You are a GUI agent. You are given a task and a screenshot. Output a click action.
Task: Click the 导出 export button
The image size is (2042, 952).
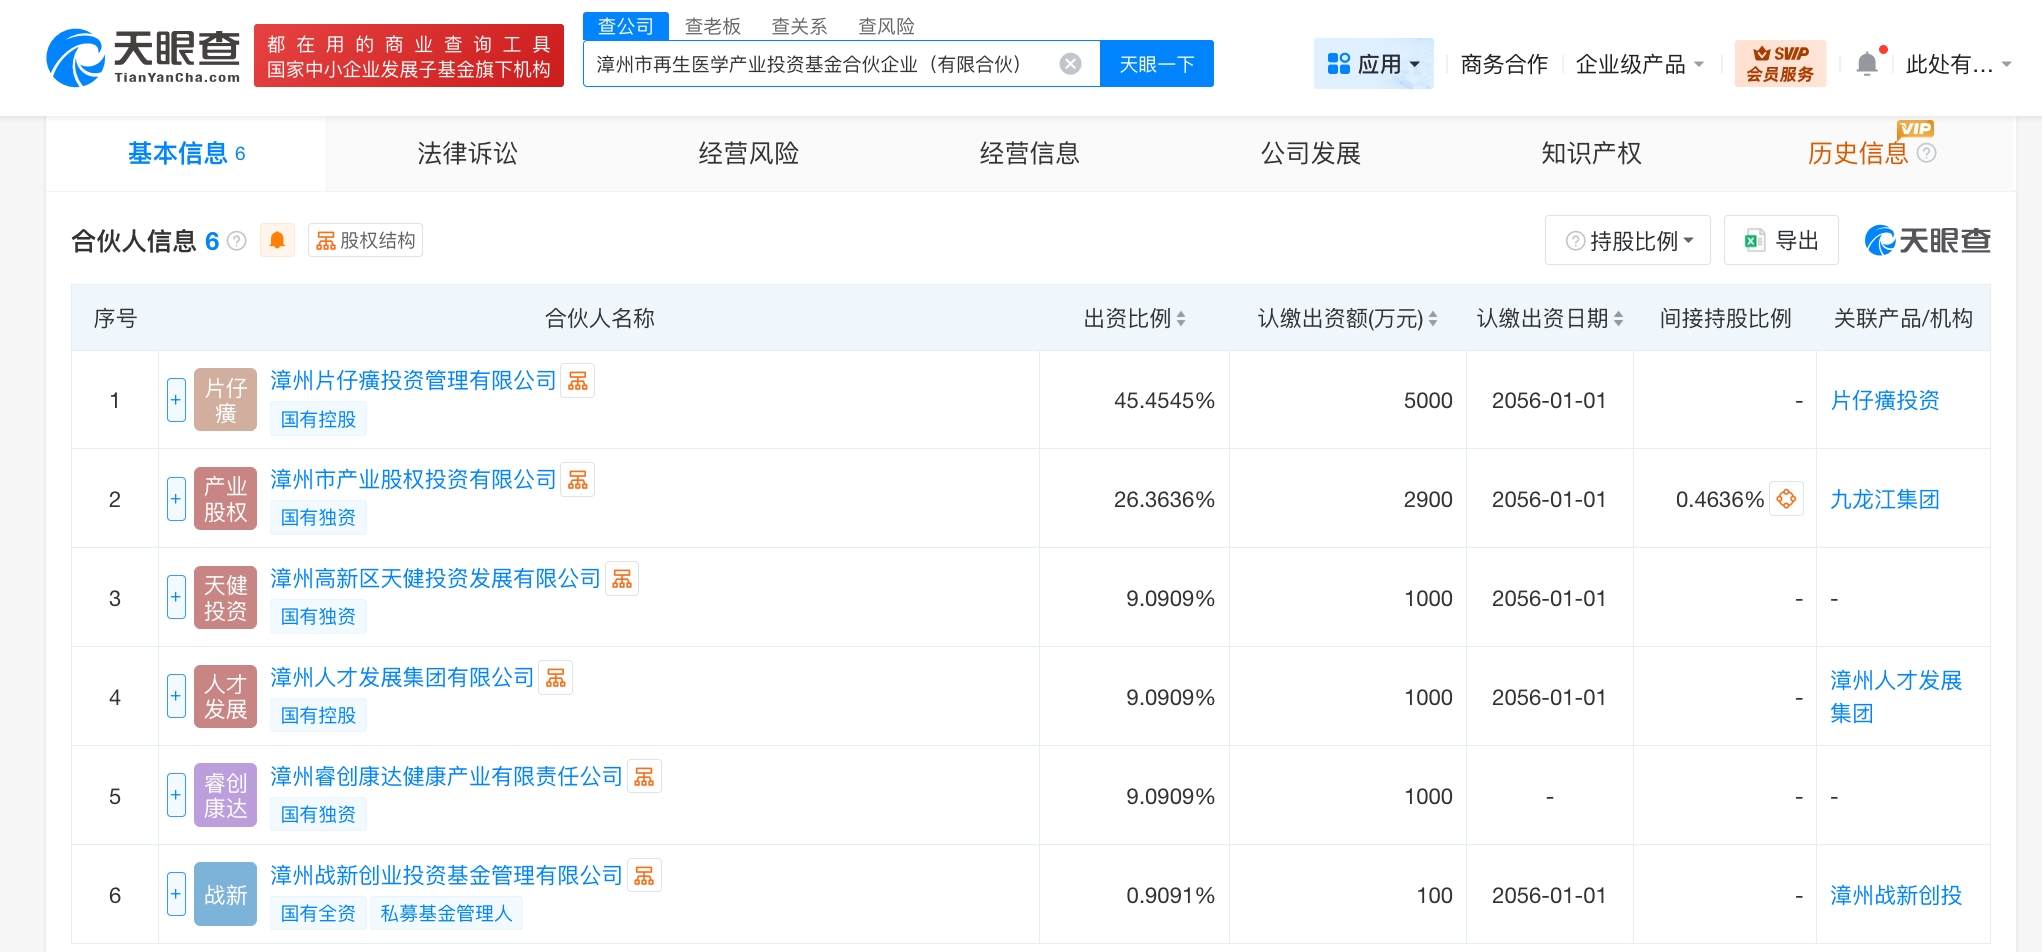(1781, 241)
